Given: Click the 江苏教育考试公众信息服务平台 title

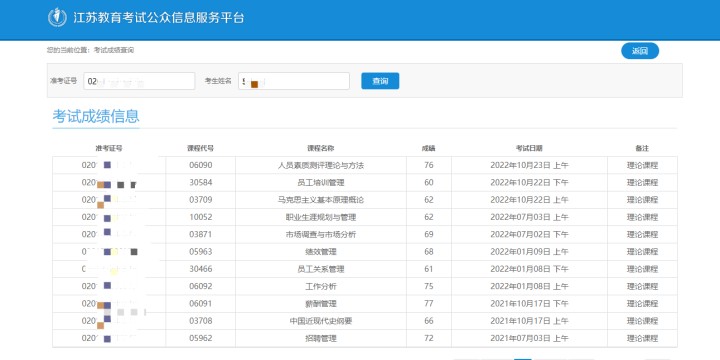Looking at the screenshot, I should click(x=159, y=18).
